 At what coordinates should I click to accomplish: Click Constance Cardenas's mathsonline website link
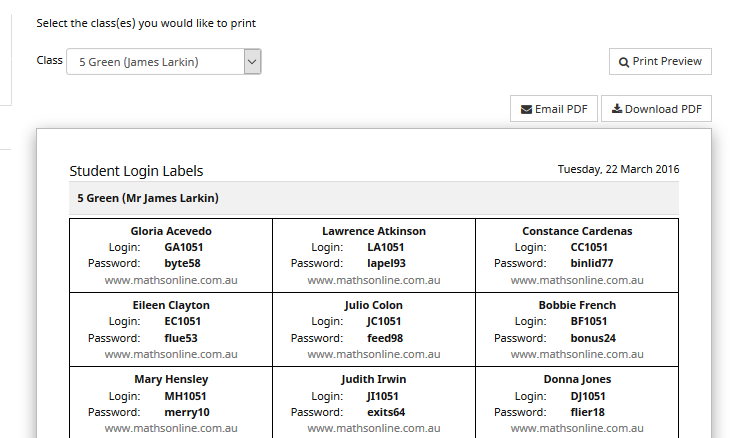point(577,280)
